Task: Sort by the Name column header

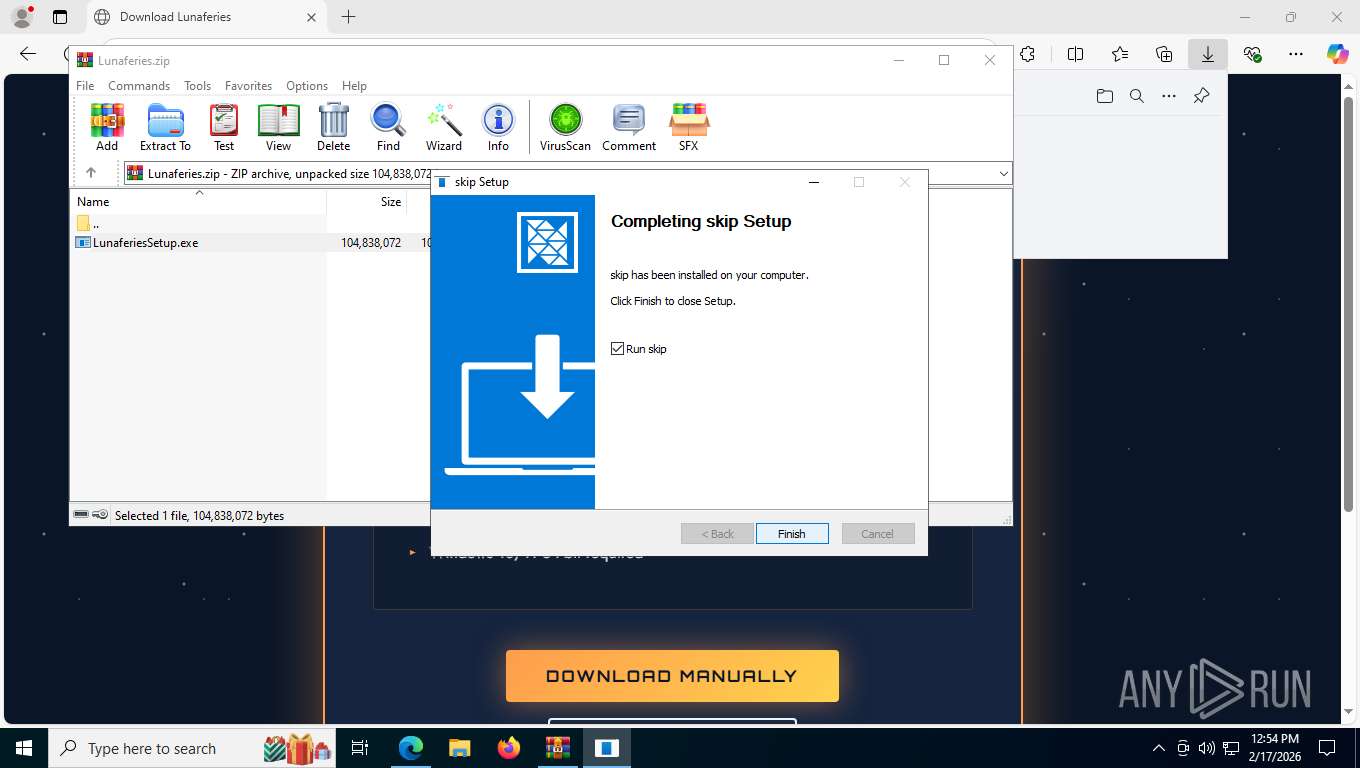Action: (198, 202)
